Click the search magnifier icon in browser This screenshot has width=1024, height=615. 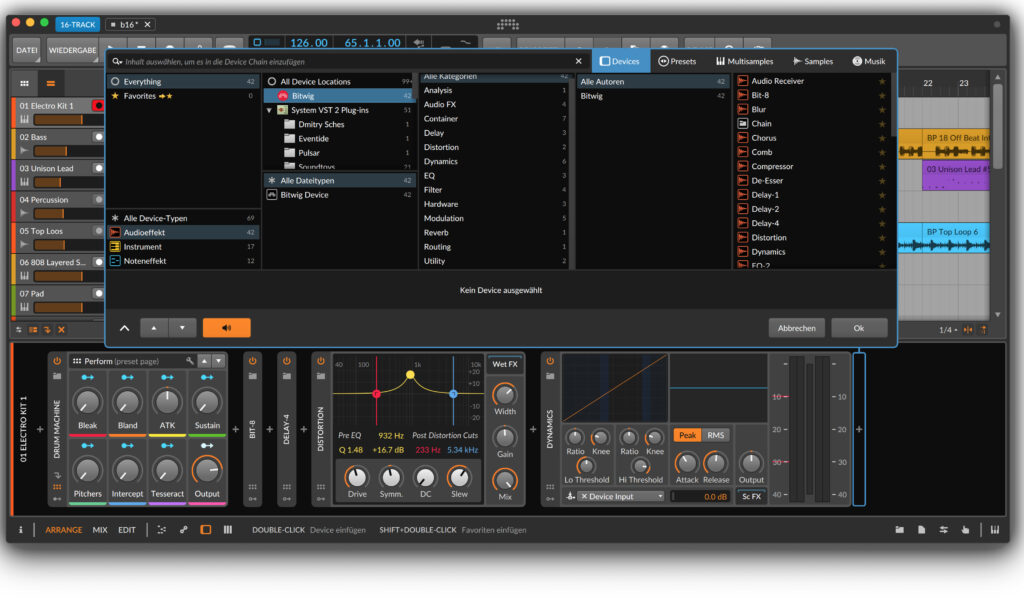[117, 61]
